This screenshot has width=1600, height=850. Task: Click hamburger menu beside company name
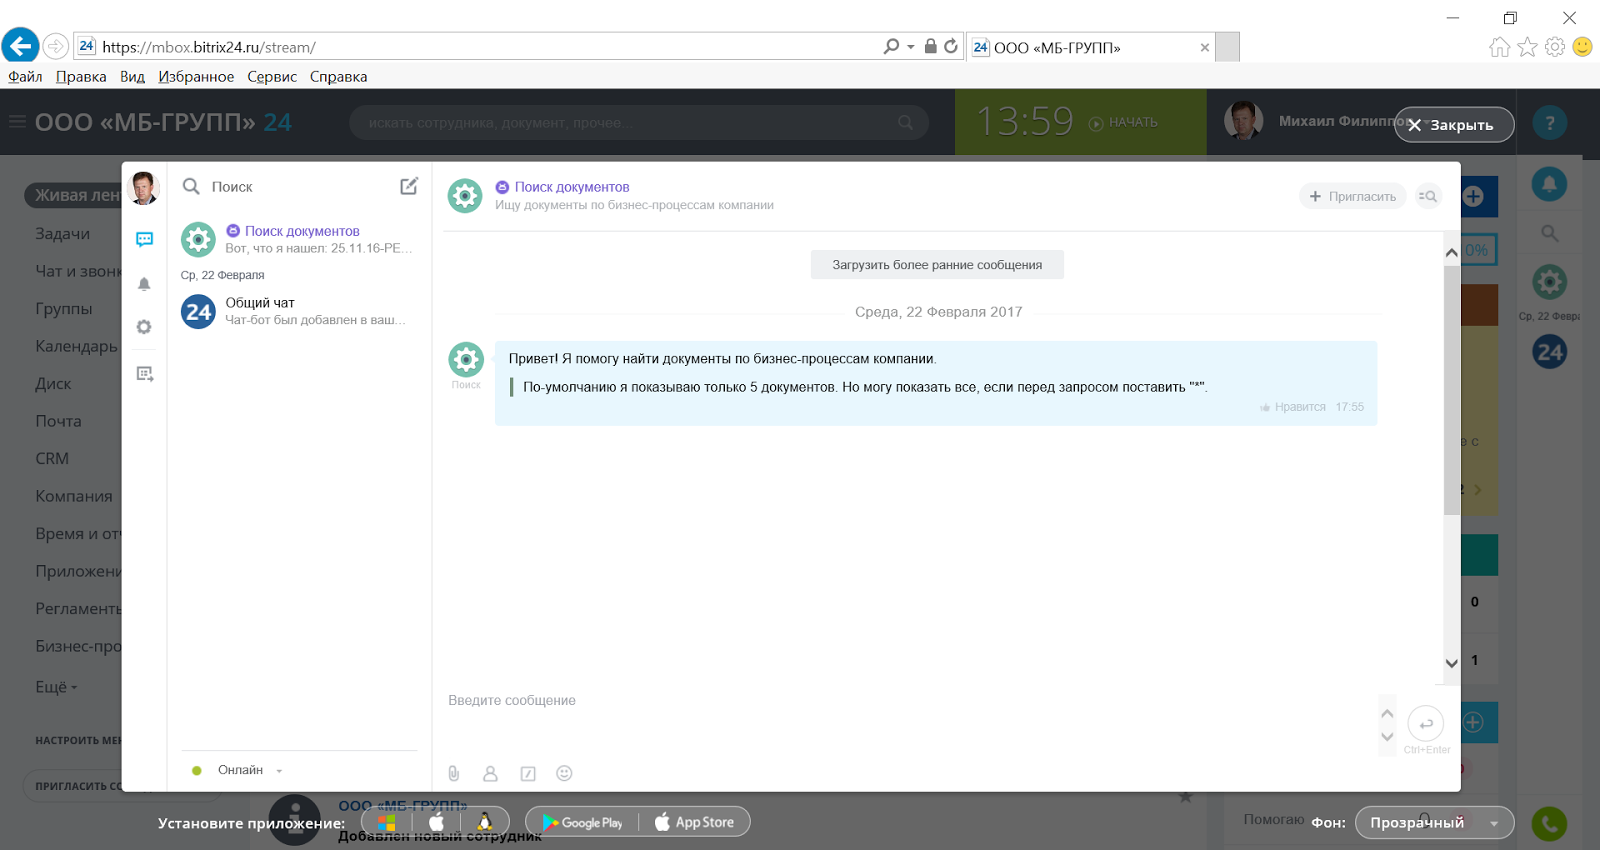(x=17, y=122)
